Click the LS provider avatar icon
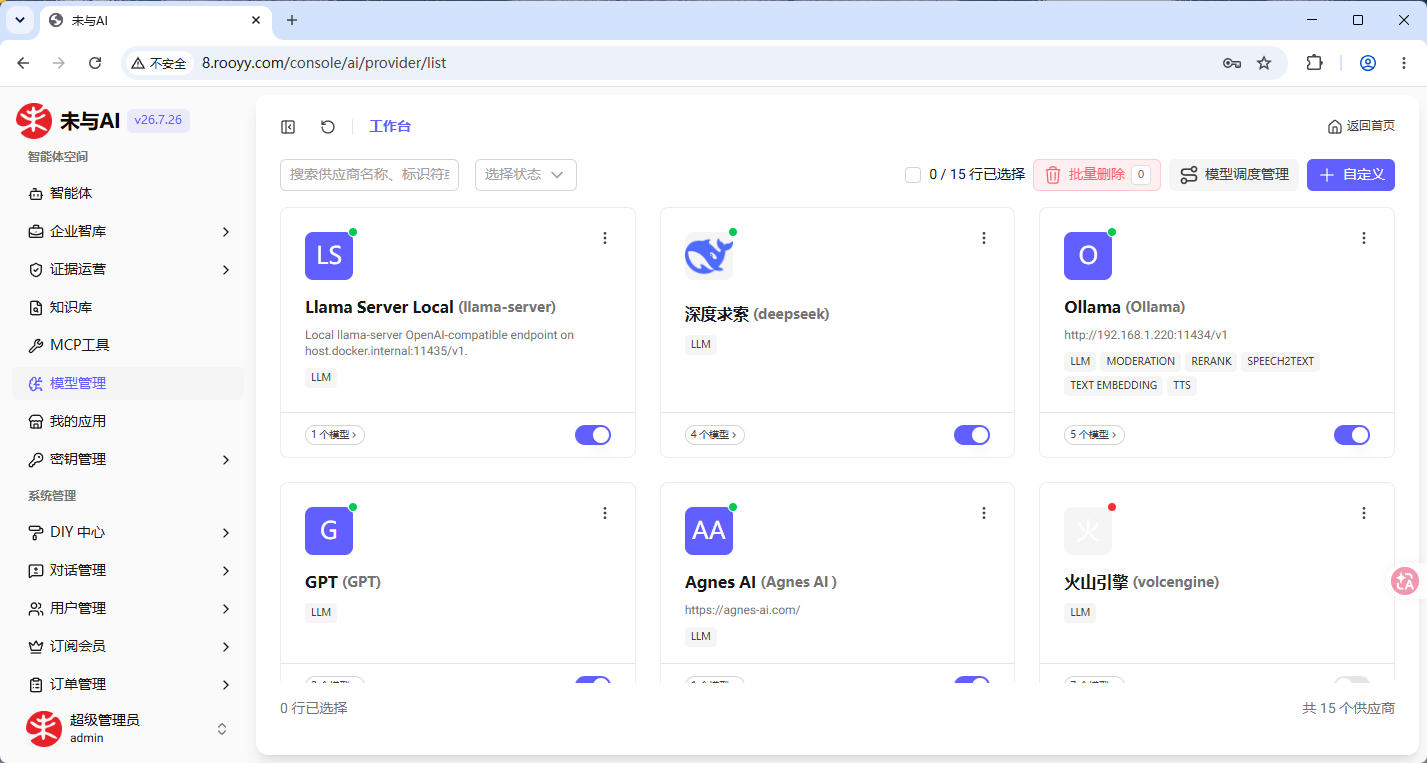Image resolution: width=1427 pixels, height=763 pixels. click(329, 256)
